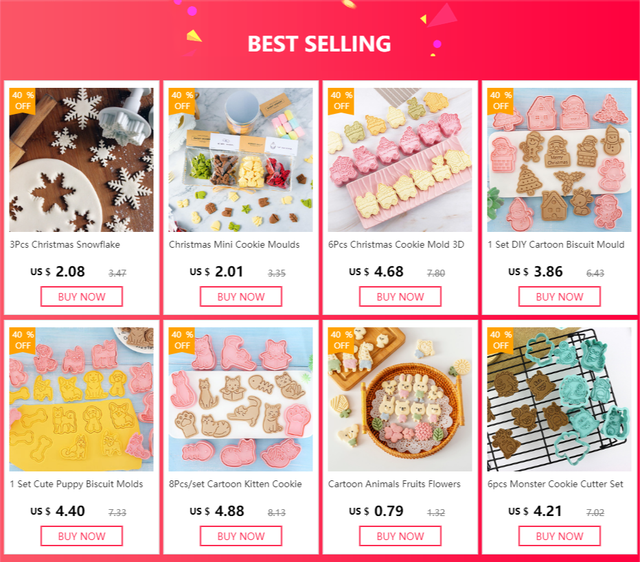Click BUY NOW for Monster Cookie Cutter Set
This screenshot has height=562, width=640.
tap(559, 536)
